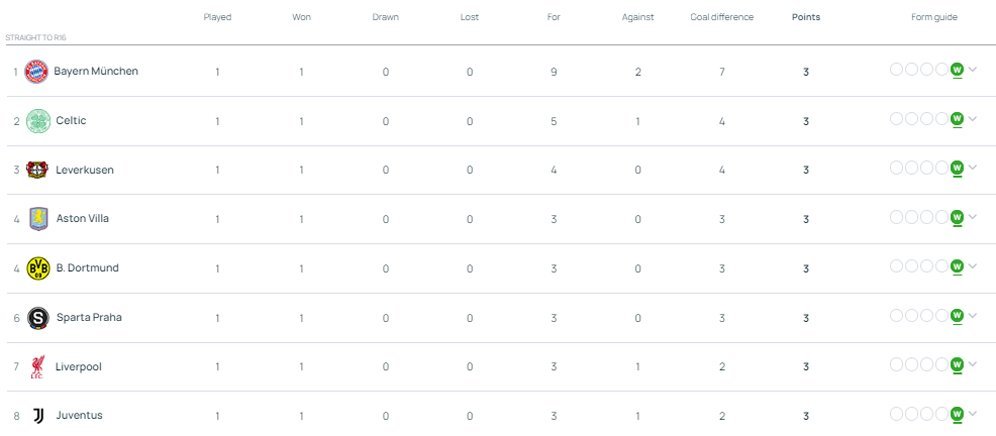996x436 pixels.
Task: Click the Juventus club crest
Action: click(x=38, y=415)
